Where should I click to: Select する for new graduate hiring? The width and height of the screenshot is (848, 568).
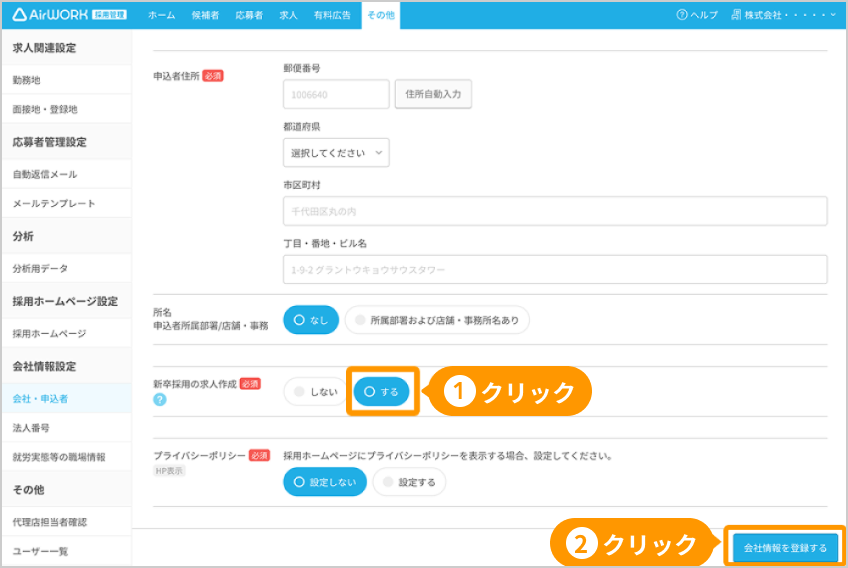[381, 392]
